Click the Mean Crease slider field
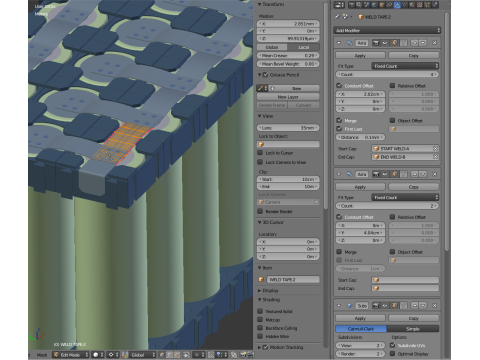480x360 pixels. (x=288, y=56)
